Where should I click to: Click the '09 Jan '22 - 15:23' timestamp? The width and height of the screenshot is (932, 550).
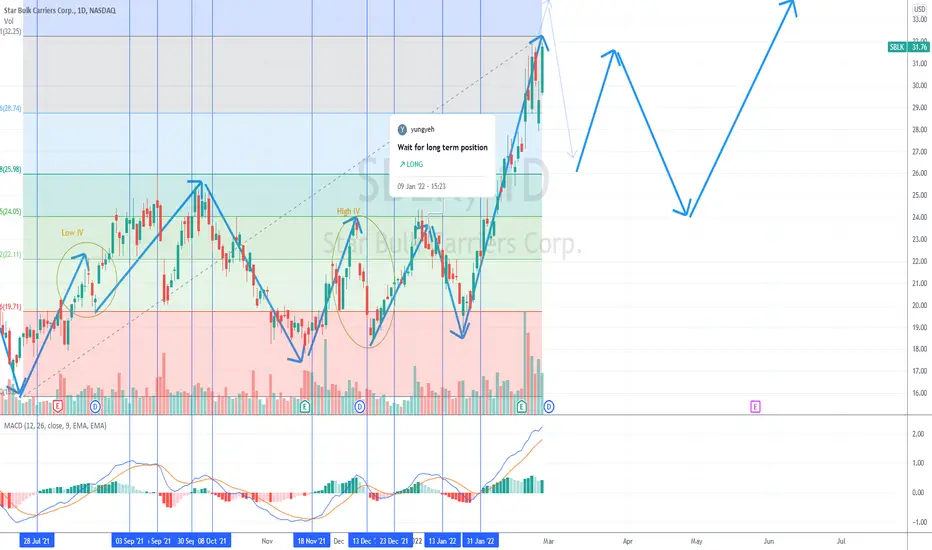(421, 186)
